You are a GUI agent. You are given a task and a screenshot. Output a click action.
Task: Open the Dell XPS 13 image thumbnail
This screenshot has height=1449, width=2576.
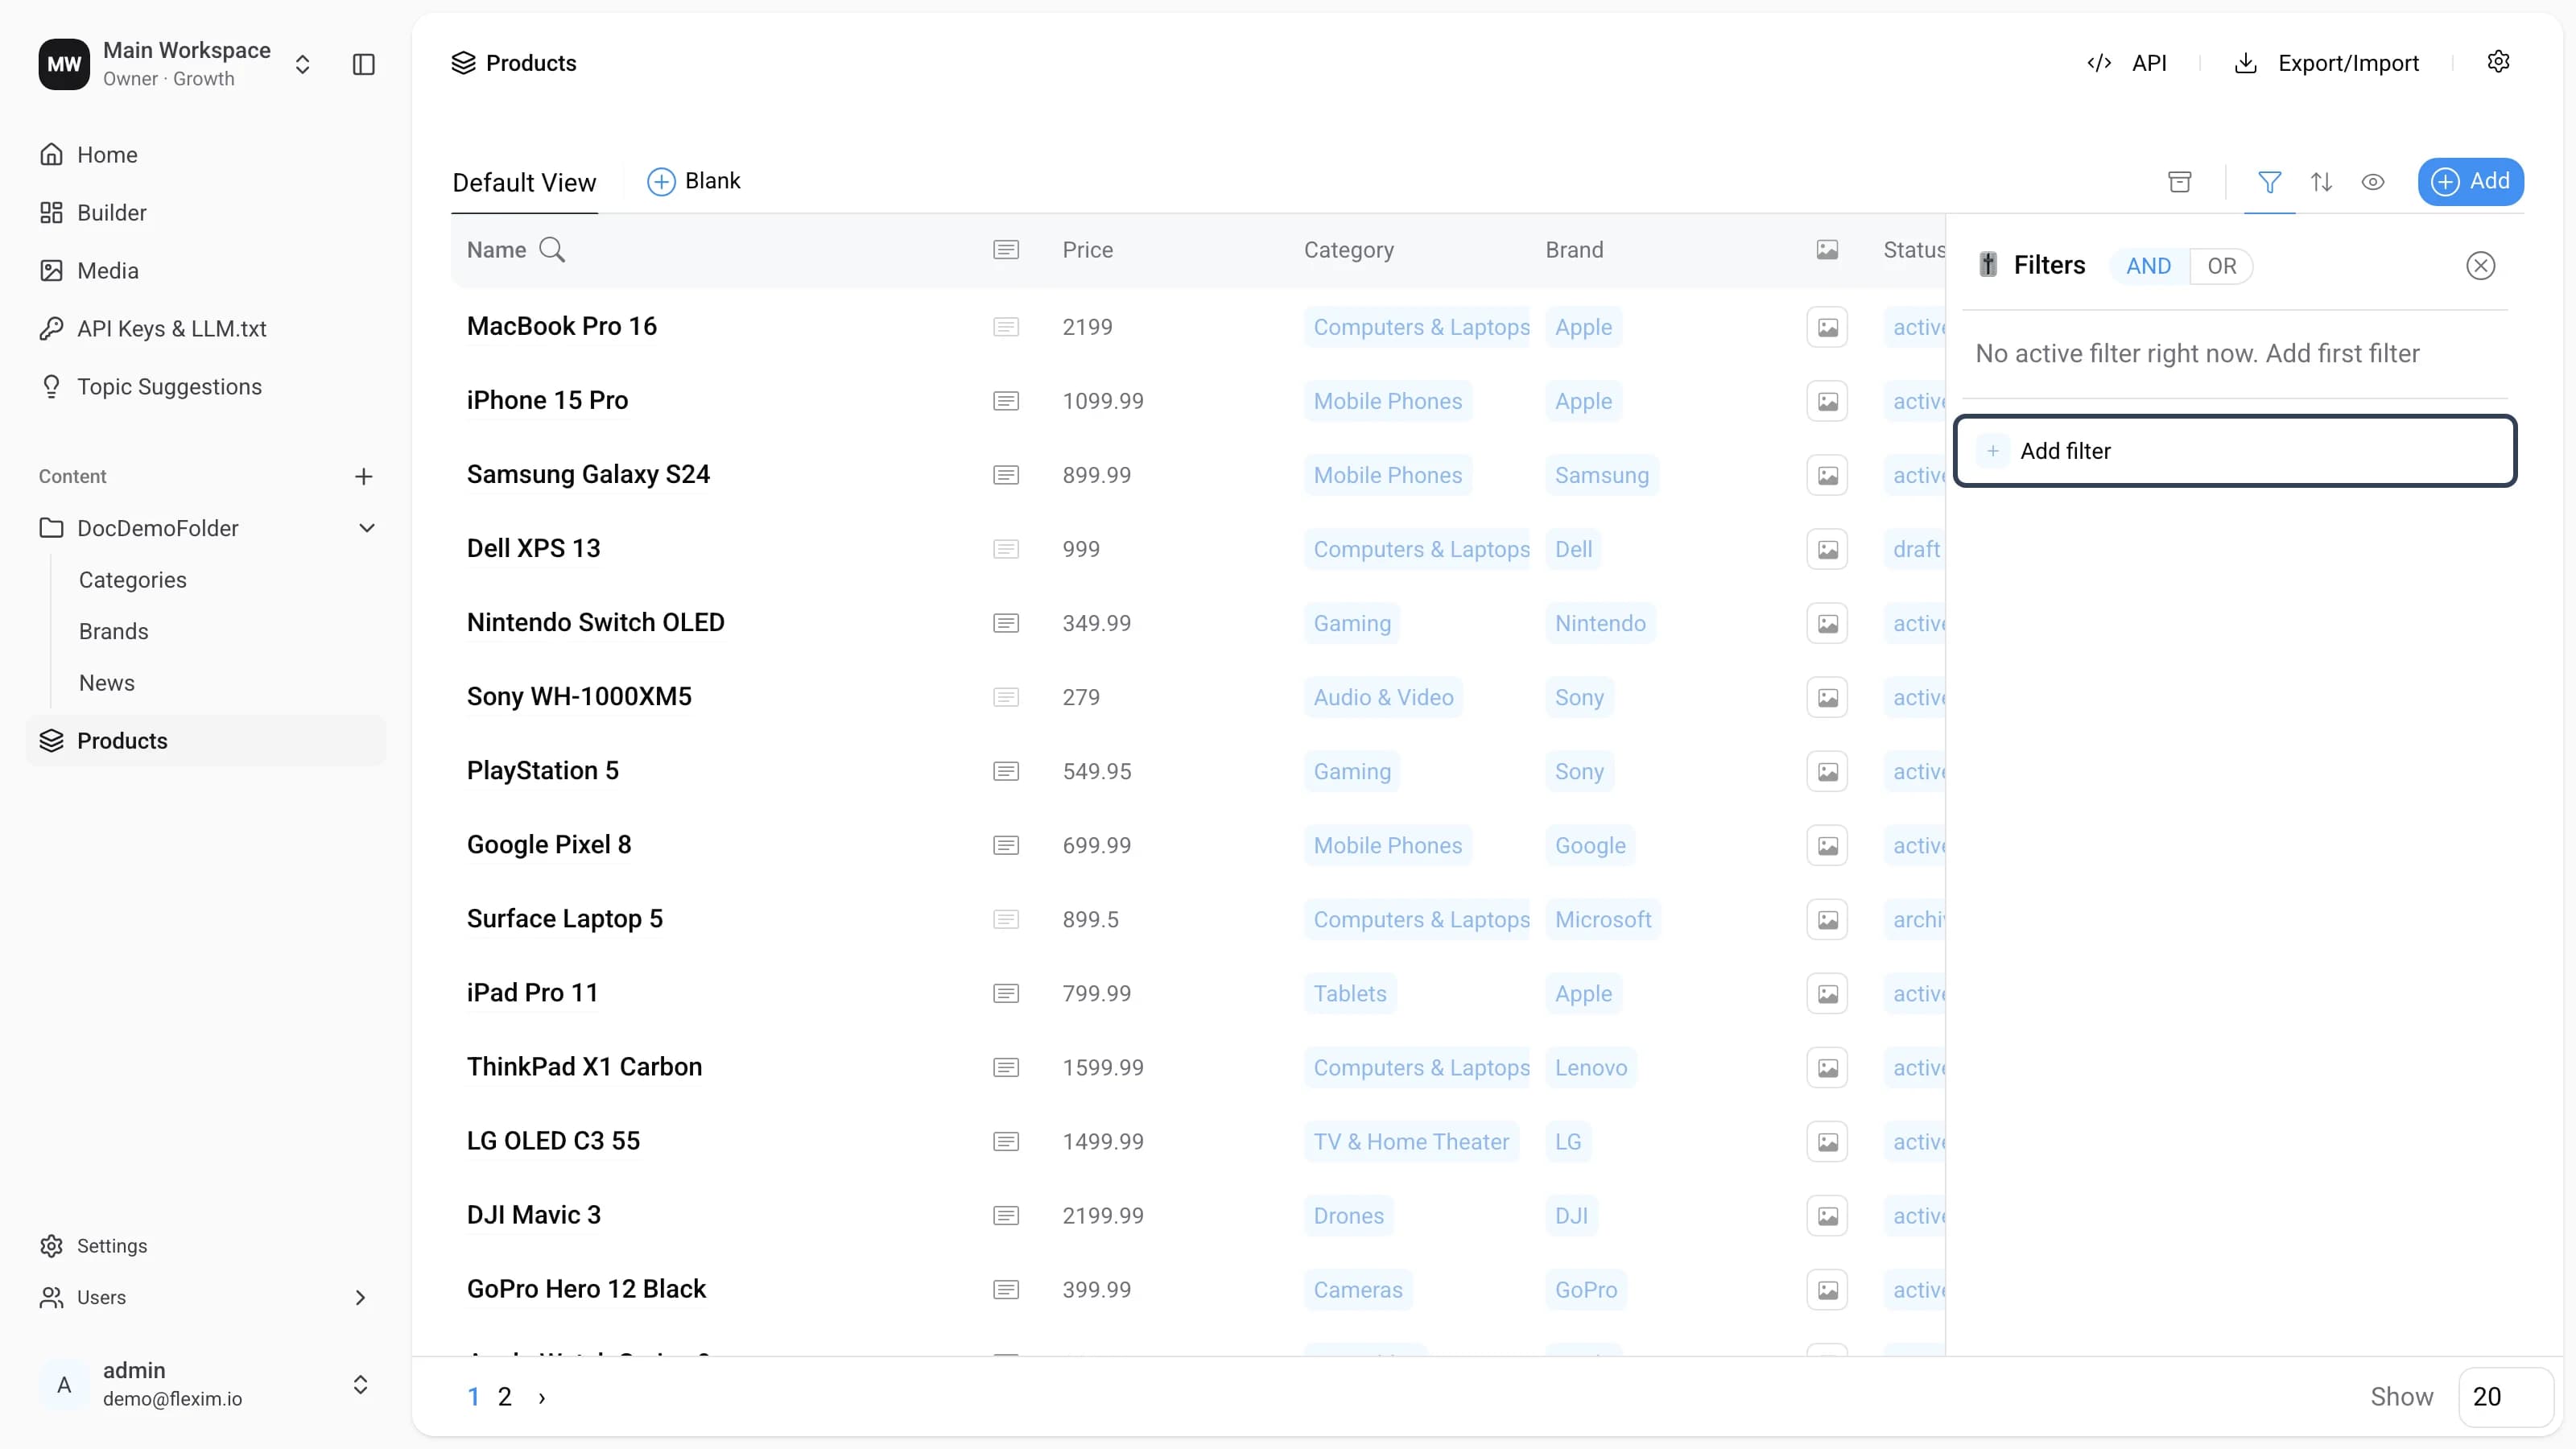coord(1827,549)
